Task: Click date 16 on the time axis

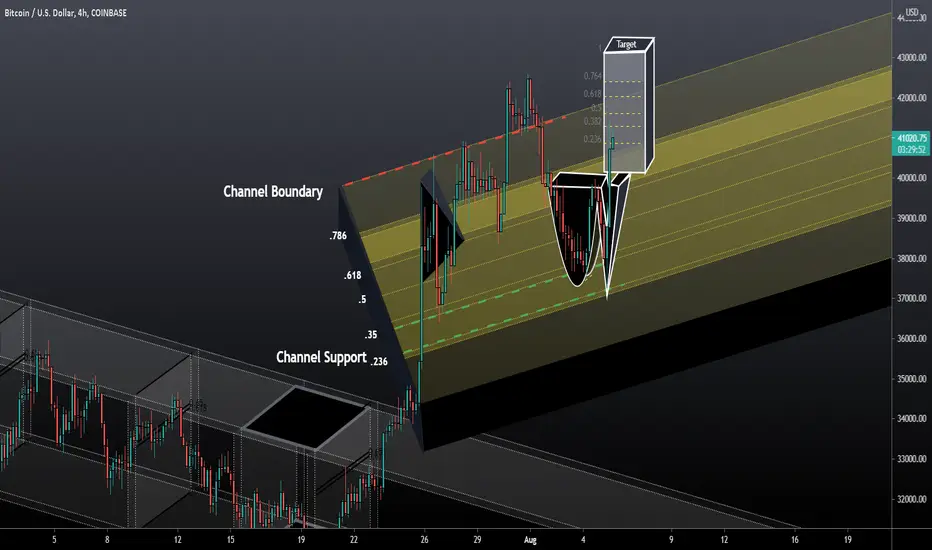Action: [x=795, y=540]
